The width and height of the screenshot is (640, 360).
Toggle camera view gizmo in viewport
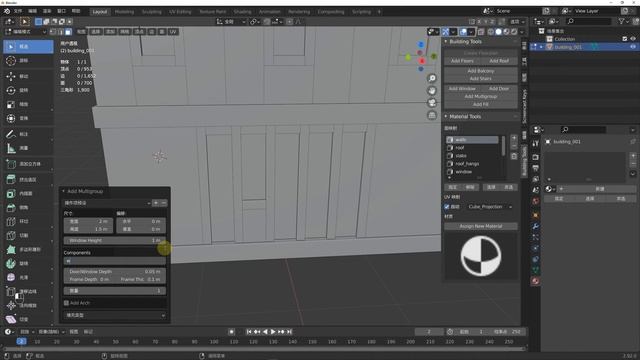pos(432,103)
